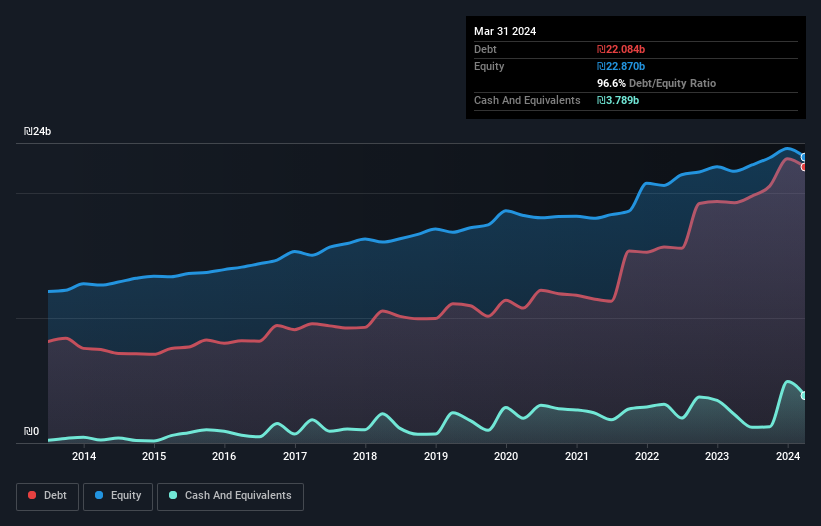The height and width of the screenshot is (526, 821).
Task: Click the red Debt legend dot
Action: point(32,495)
